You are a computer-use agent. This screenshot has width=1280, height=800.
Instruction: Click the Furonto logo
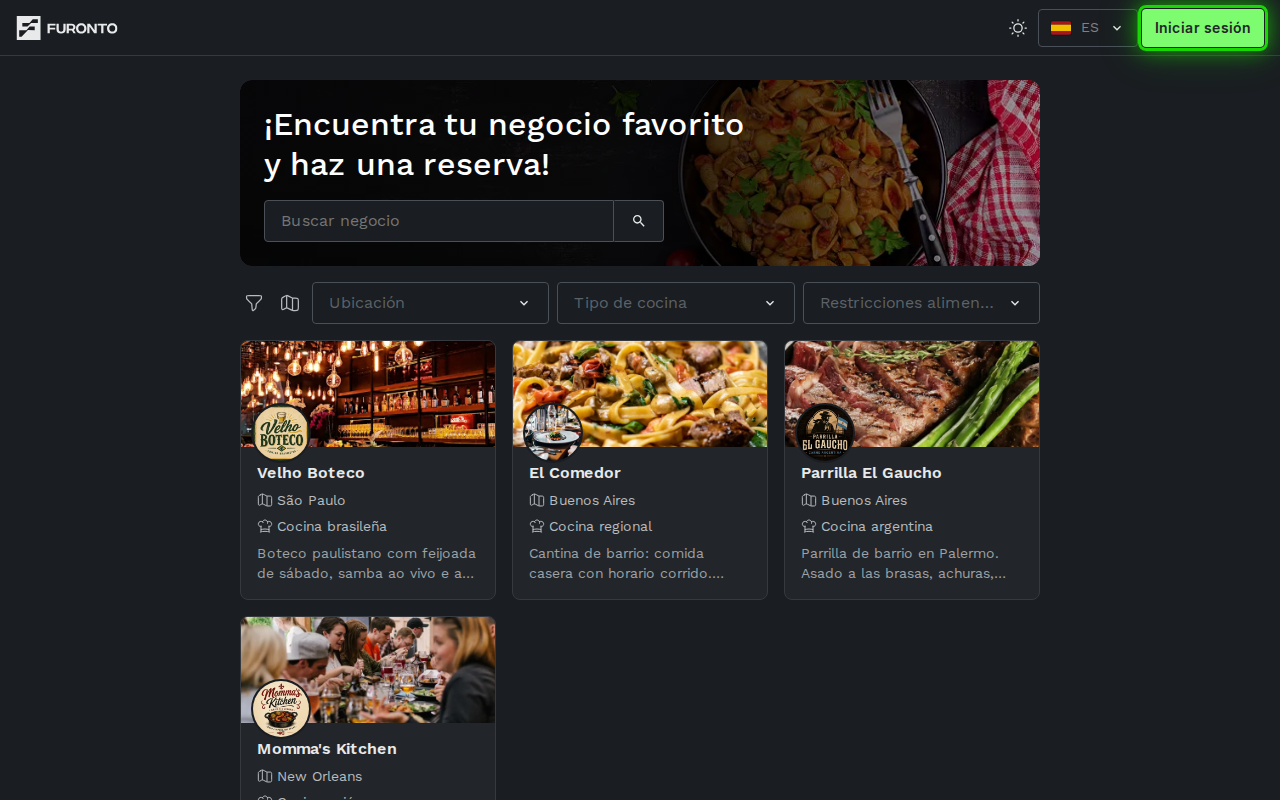(67, 28)
